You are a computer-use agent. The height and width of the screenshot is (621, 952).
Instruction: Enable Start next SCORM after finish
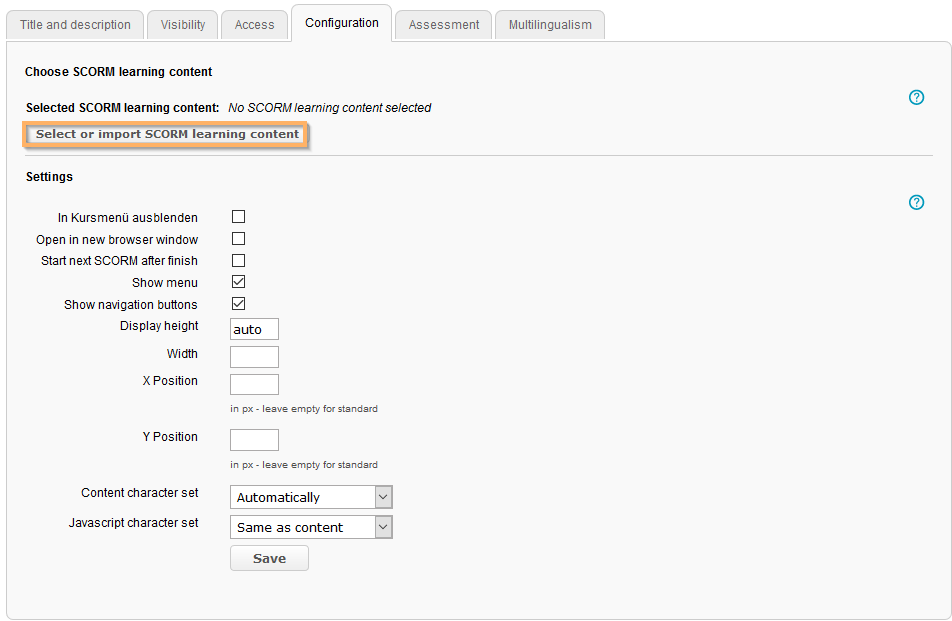(238, 261)
